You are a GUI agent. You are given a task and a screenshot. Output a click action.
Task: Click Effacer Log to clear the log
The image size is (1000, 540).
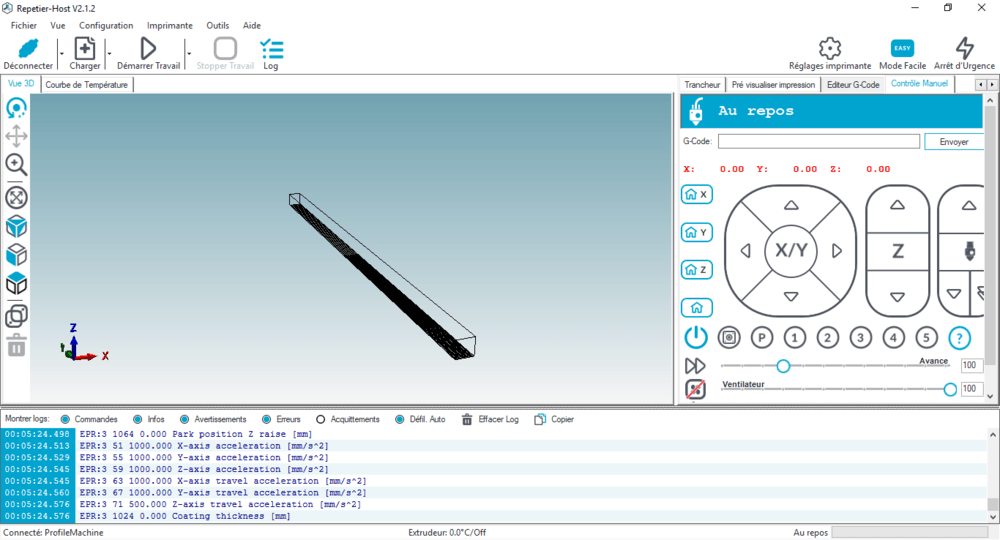[490, 420]
